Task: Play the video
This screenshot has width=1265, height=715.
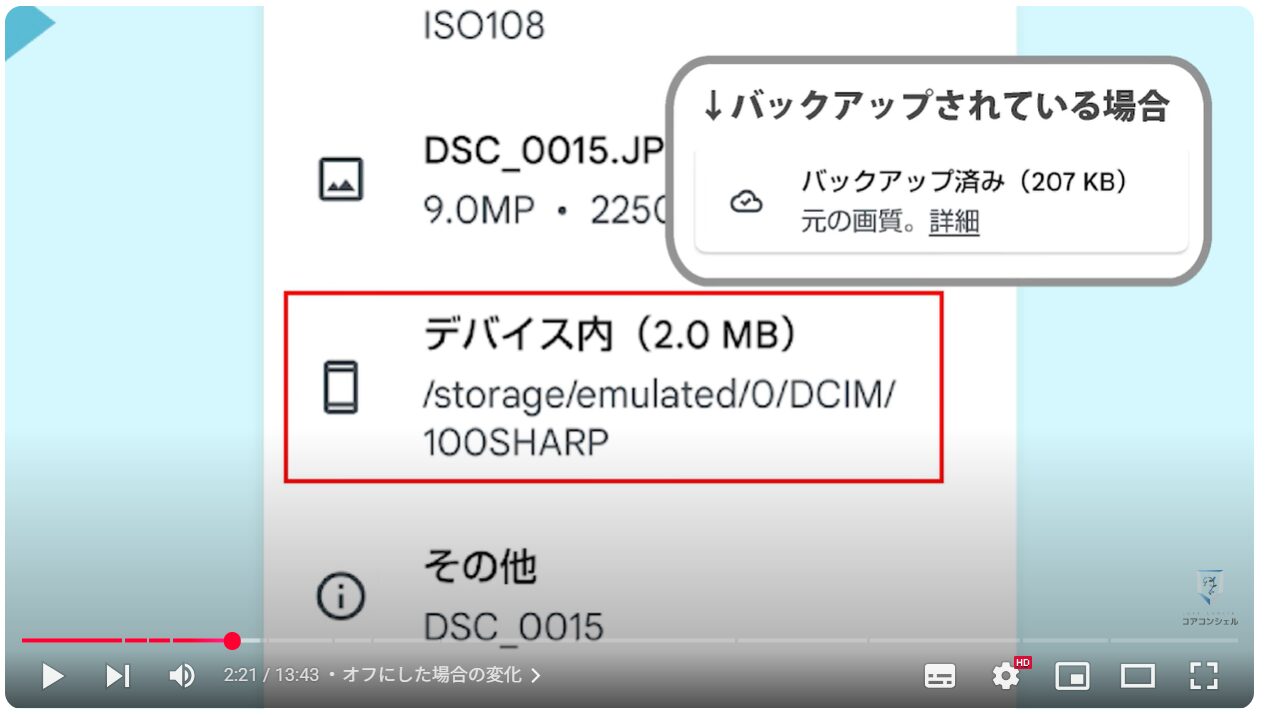Action: point(53,677)
